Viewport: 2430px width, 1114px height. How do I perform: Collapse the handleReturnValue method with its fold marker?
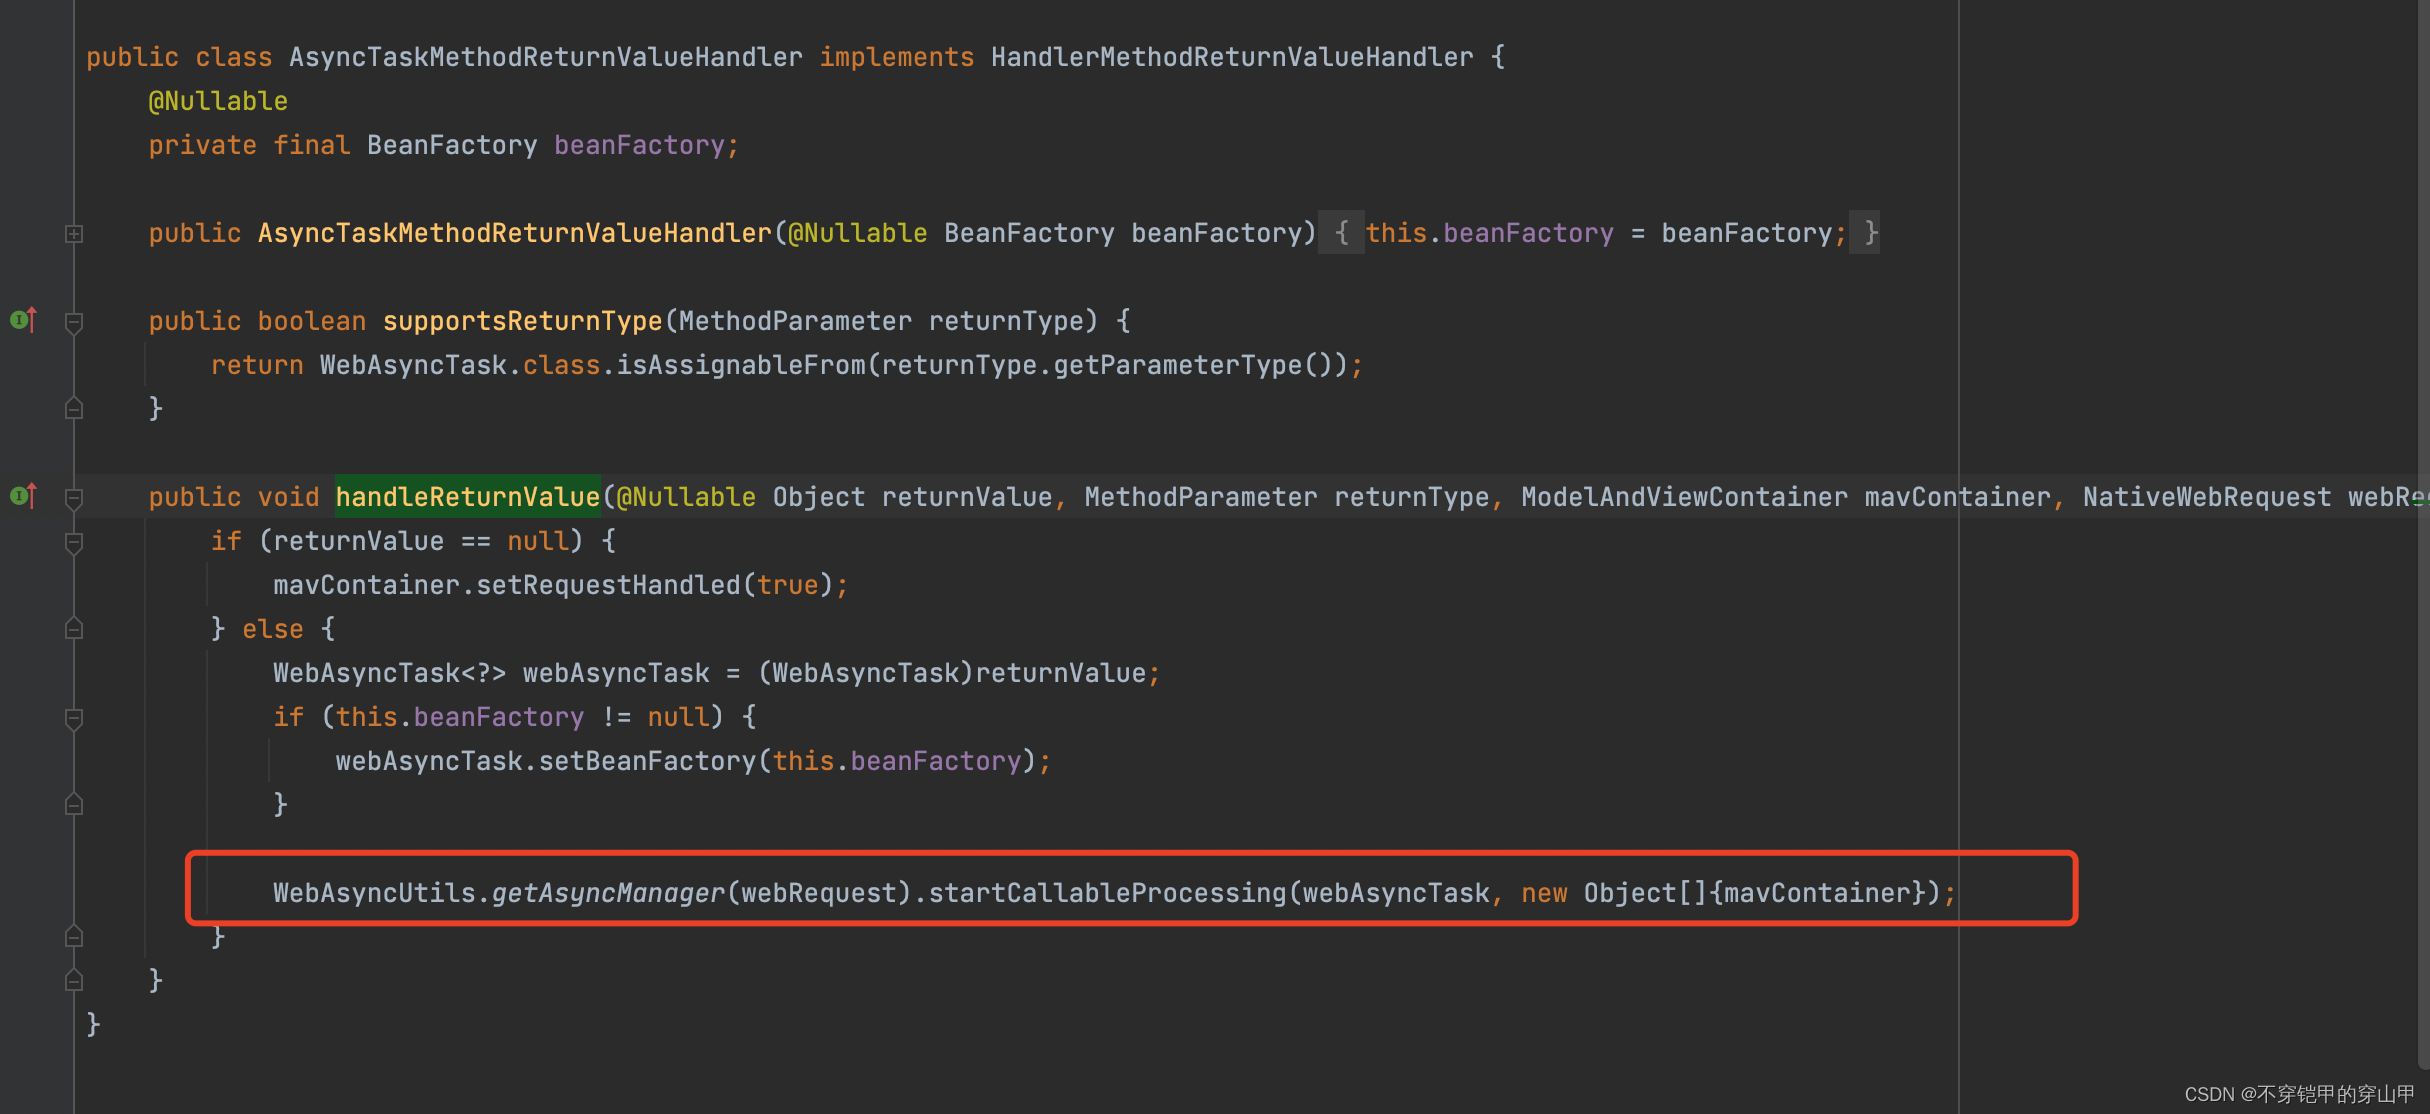click(74, 498)
